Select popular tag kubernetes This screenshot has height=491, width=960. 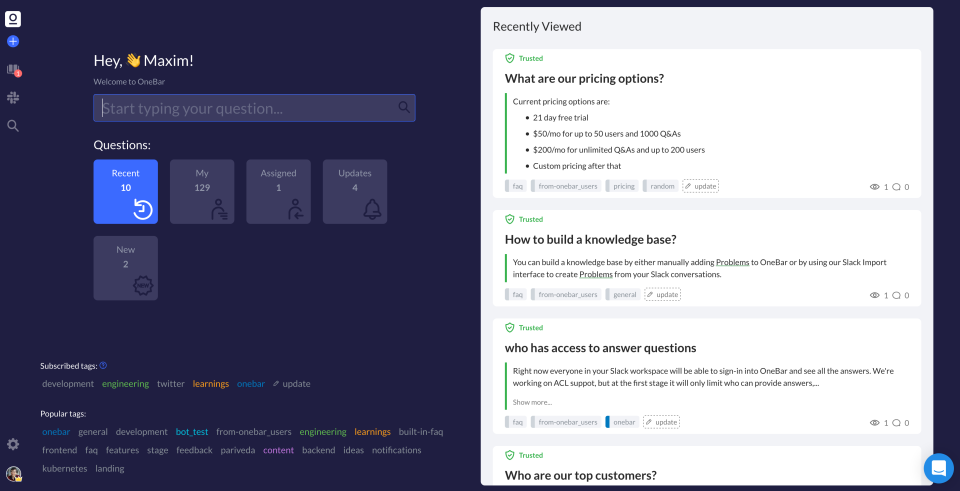pyautogui.click(x=64, y=468)
